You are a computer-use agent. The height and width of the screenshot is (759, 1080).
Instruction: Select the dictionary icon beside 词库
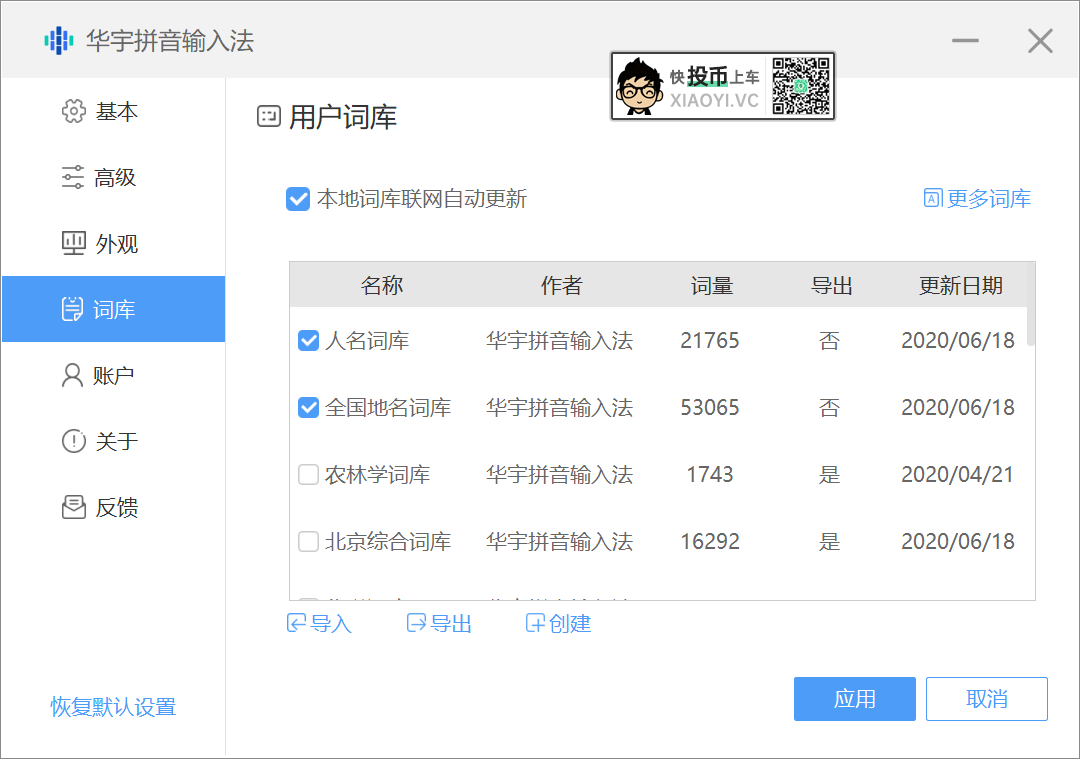(x=72, y=309)
